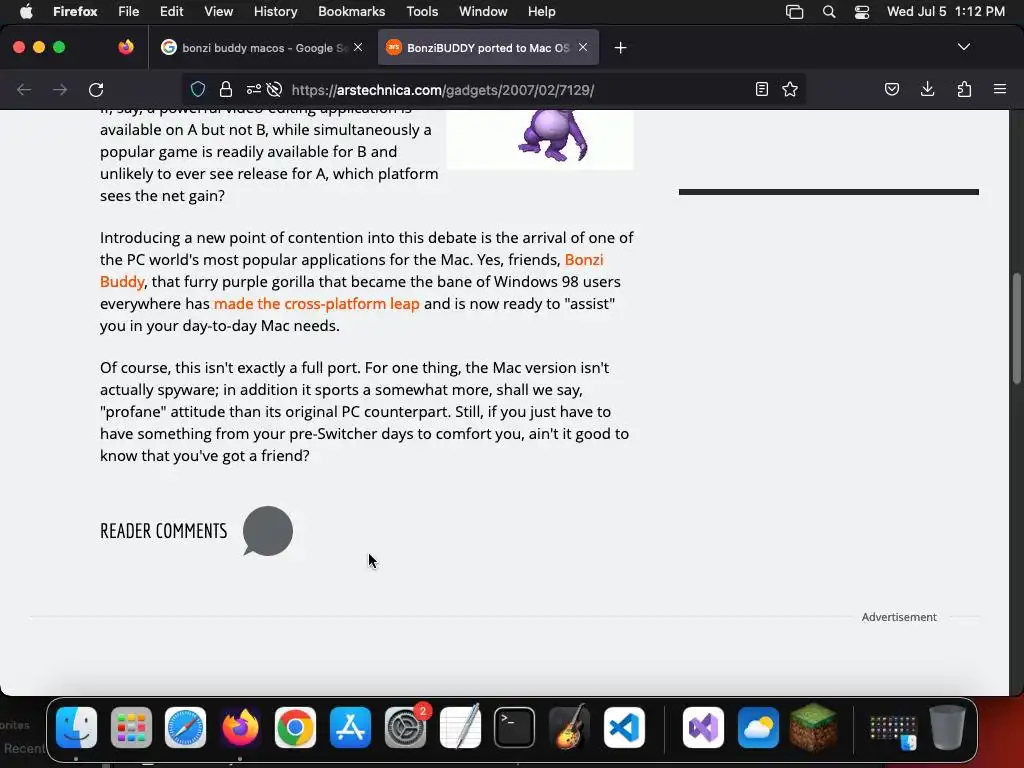The height and width of the screenshot is (768, 1024).
Task: Click the Firefox icon in the Dock
Action: (240, 728)
